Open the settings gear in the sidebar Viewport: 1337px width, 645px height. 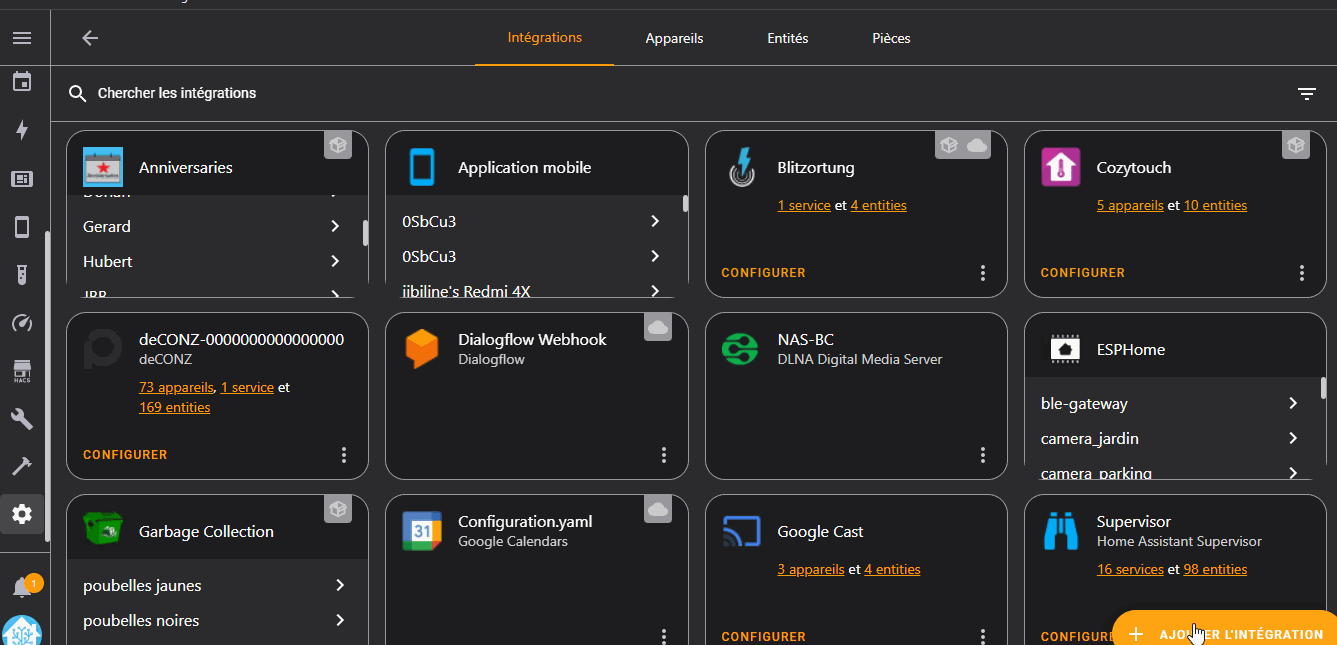pyautogui.click(x=22, y=514)
